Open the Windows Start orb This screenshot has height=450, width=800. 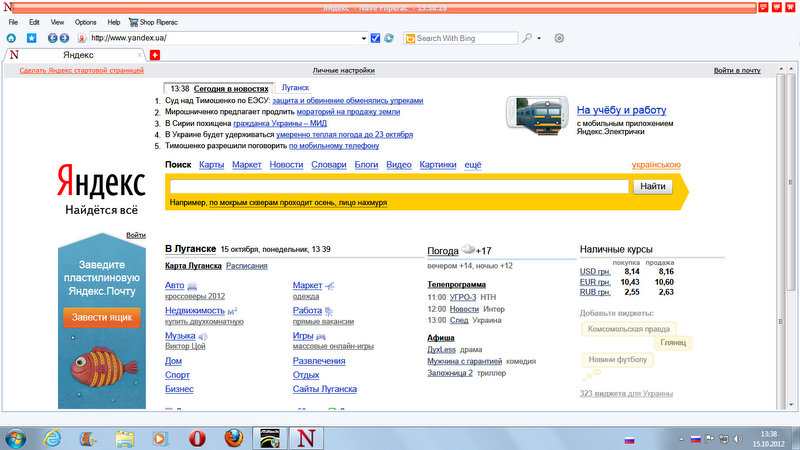(x=15, y=439)
